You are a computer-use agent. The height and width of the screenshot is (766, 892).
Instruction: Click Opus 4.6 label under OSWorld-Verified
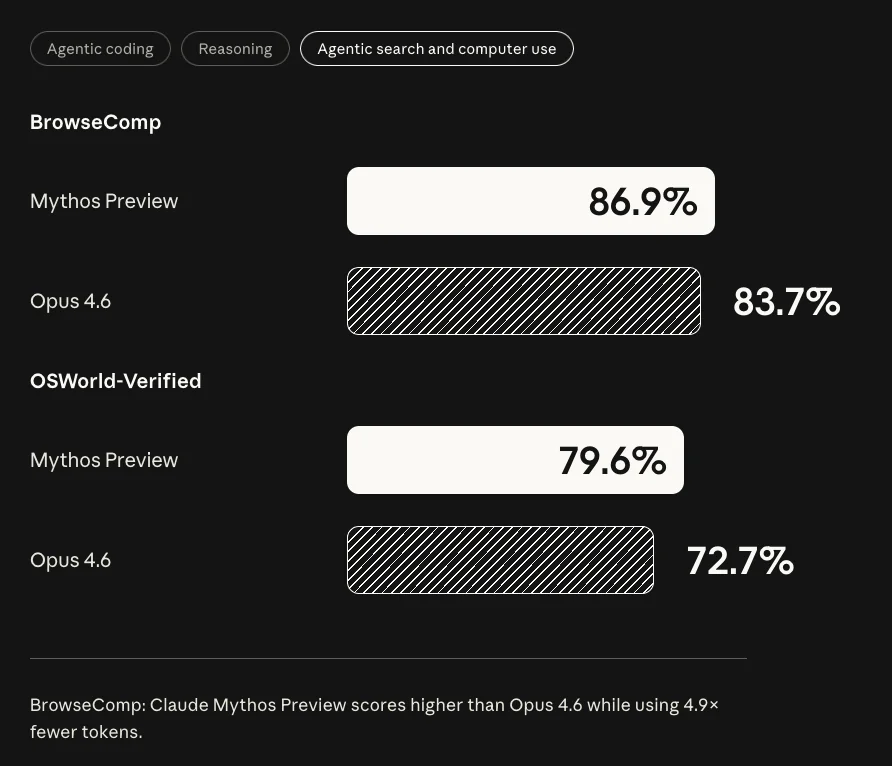(x=71, y=560)
